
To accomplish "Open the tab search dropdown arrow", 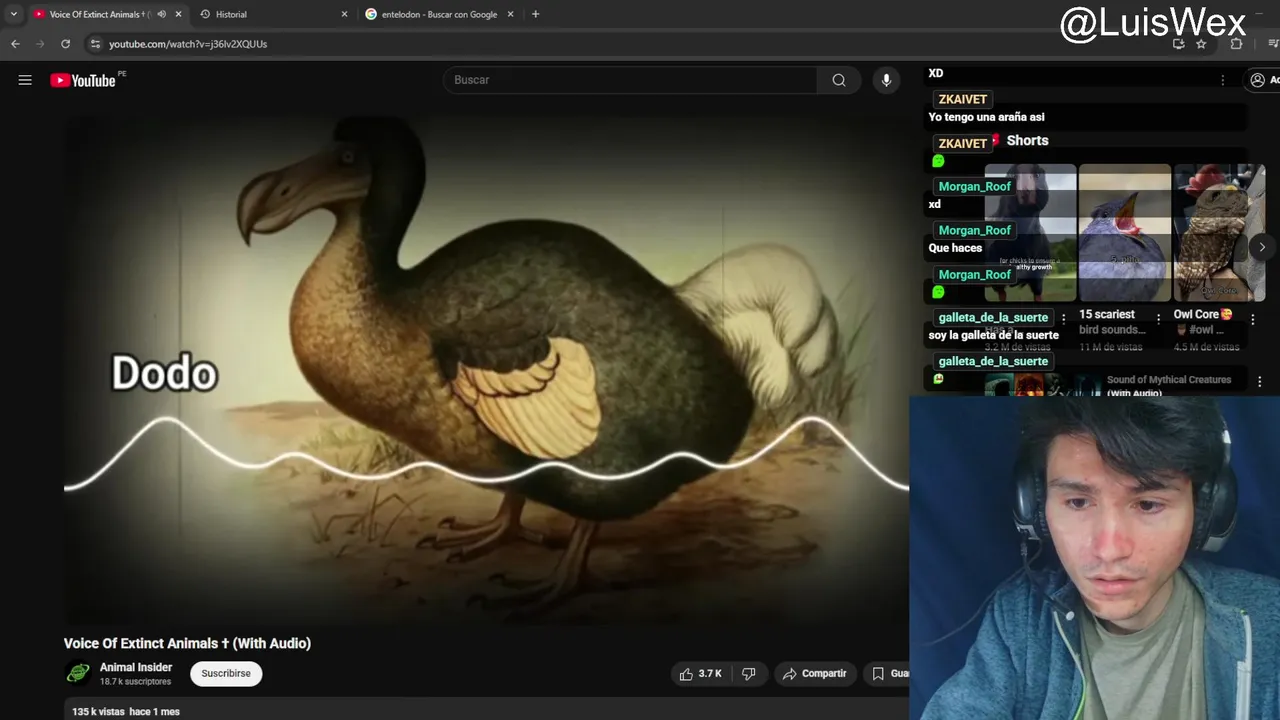I will click(13, 14).
